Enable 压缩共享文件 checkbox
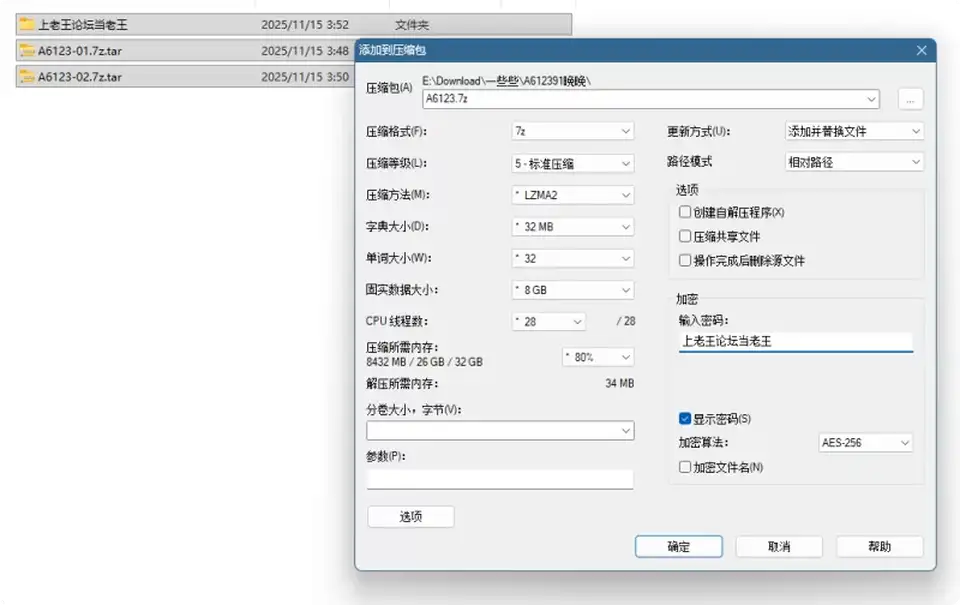Viewport: 960px width, 605px height. [685, 236]
